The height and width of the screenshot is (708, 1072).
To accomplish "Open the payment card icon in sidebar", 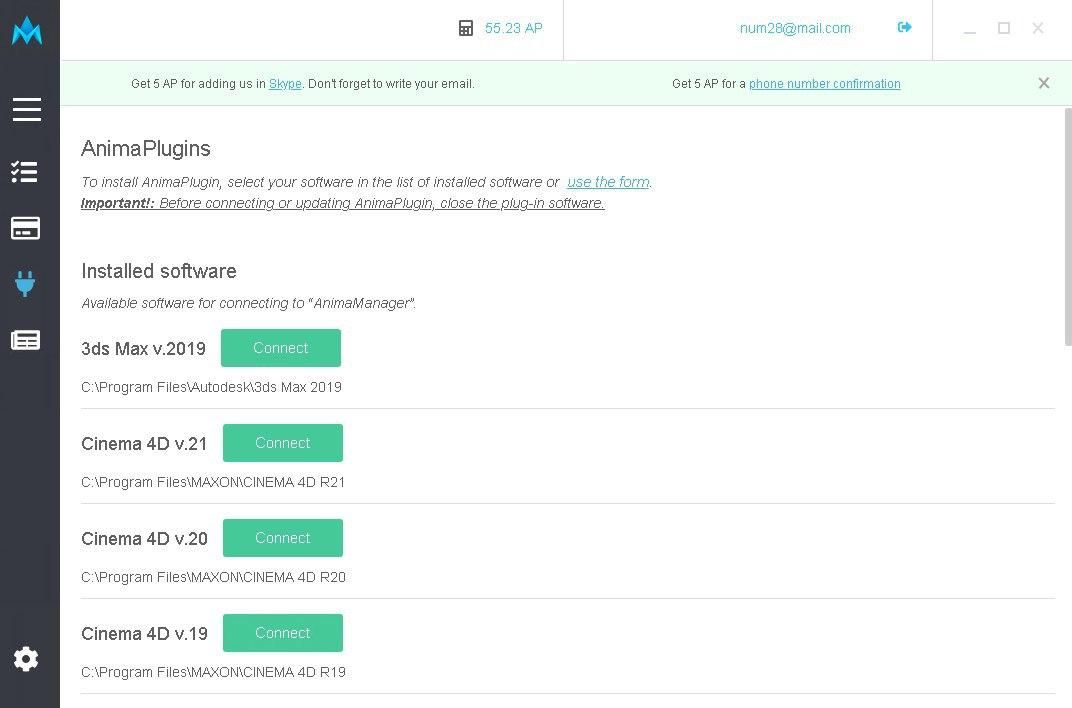I will pos(26,228).
